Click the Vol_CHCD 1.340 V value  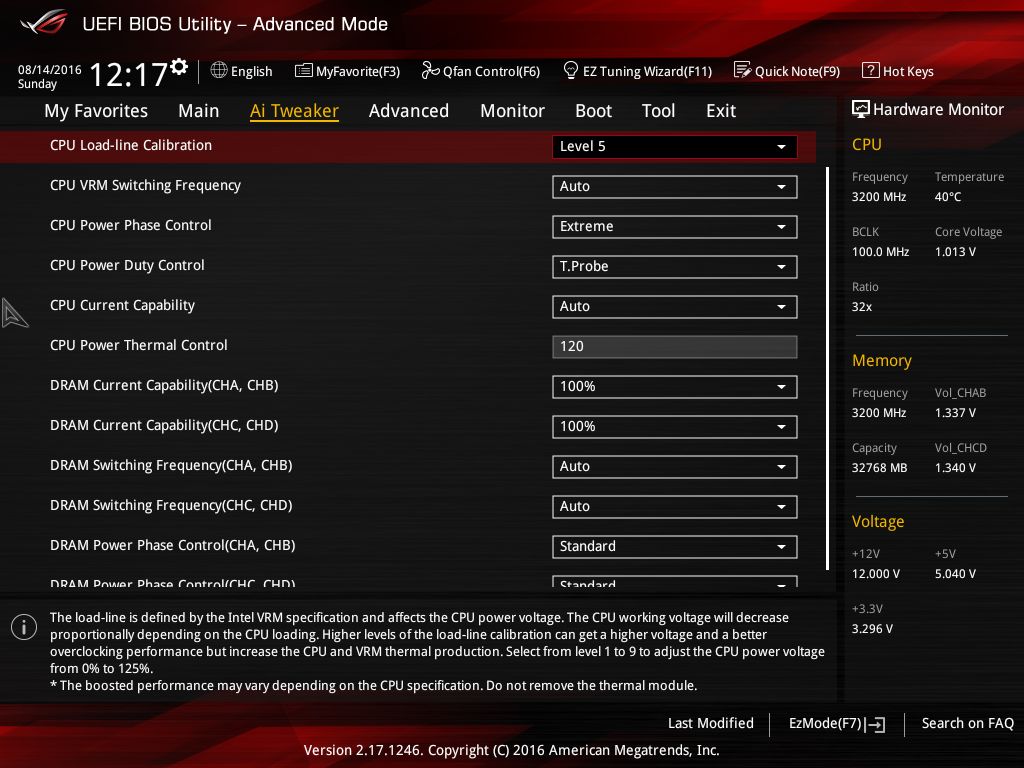(955, 468)
